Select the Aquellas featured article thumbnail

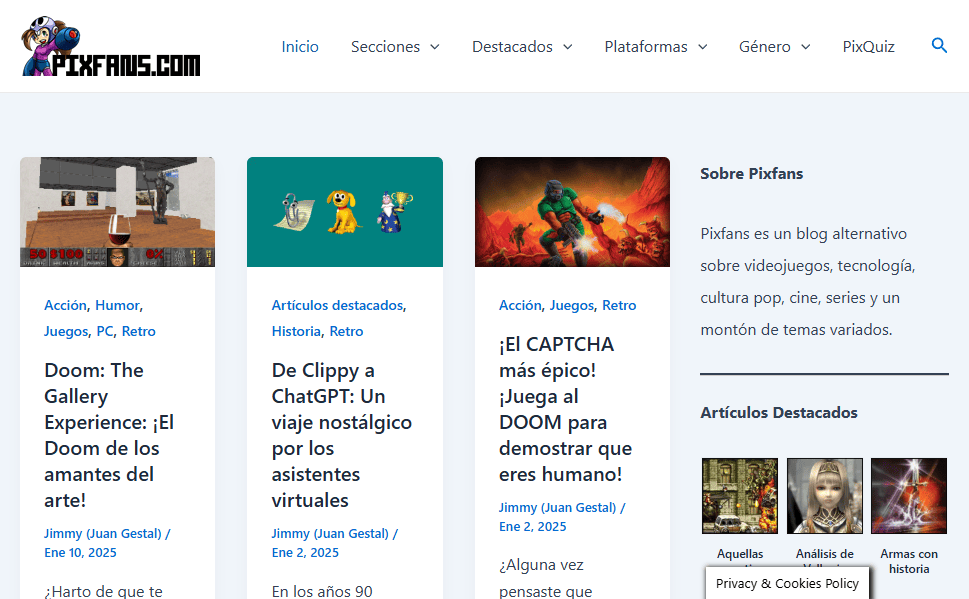(740, 496)
